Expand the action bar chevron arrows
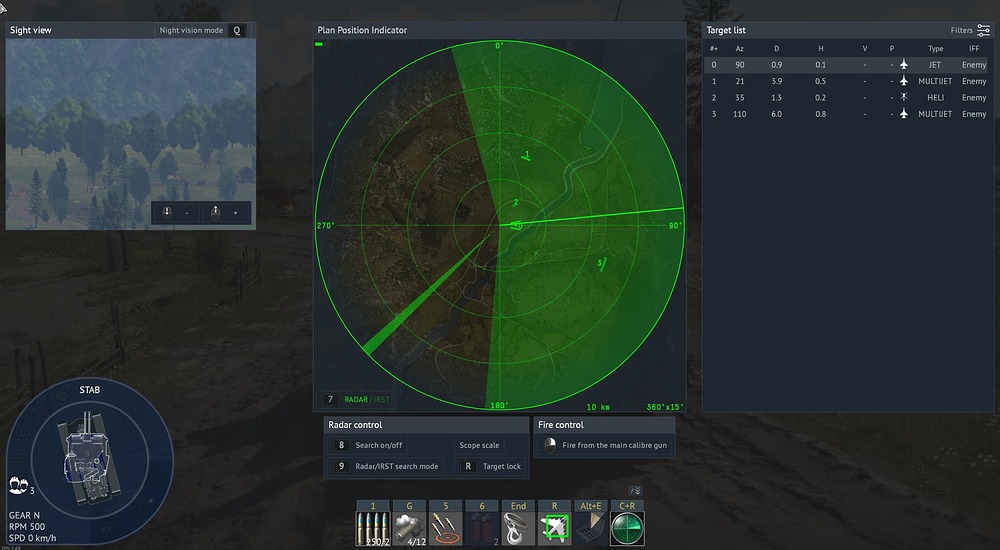Screen dimensions: 1000x550 [635, 491]
